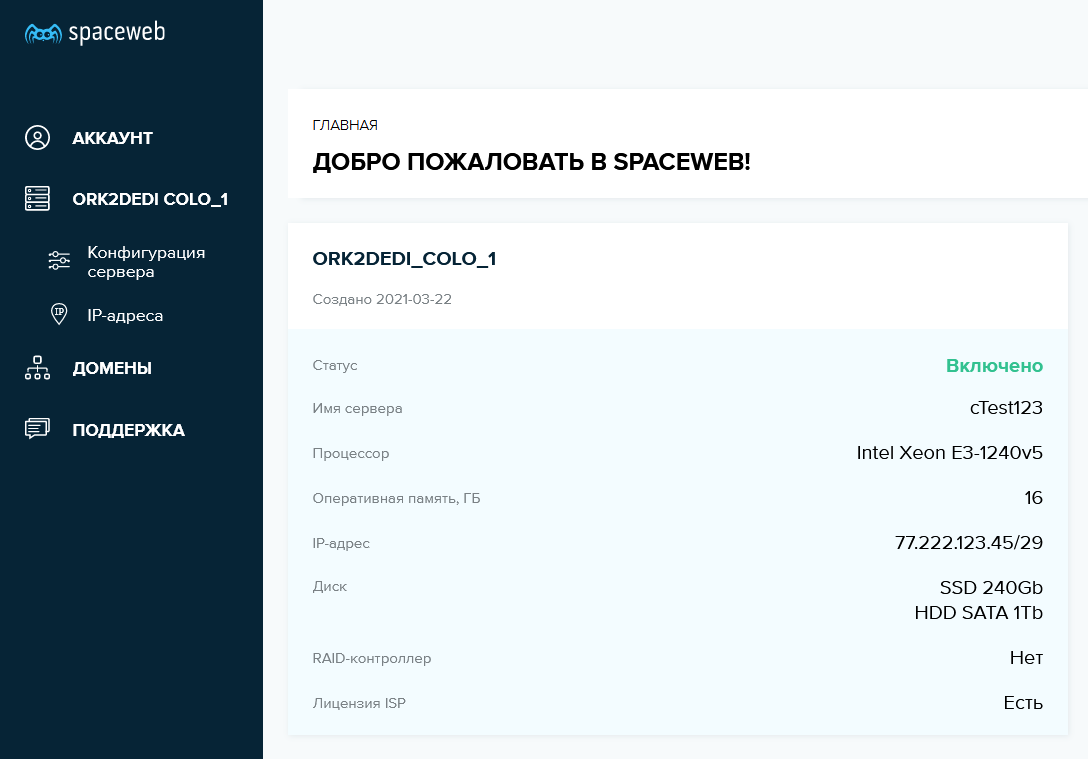Open the АККАУНТ menu section

(x=112, y=138)
